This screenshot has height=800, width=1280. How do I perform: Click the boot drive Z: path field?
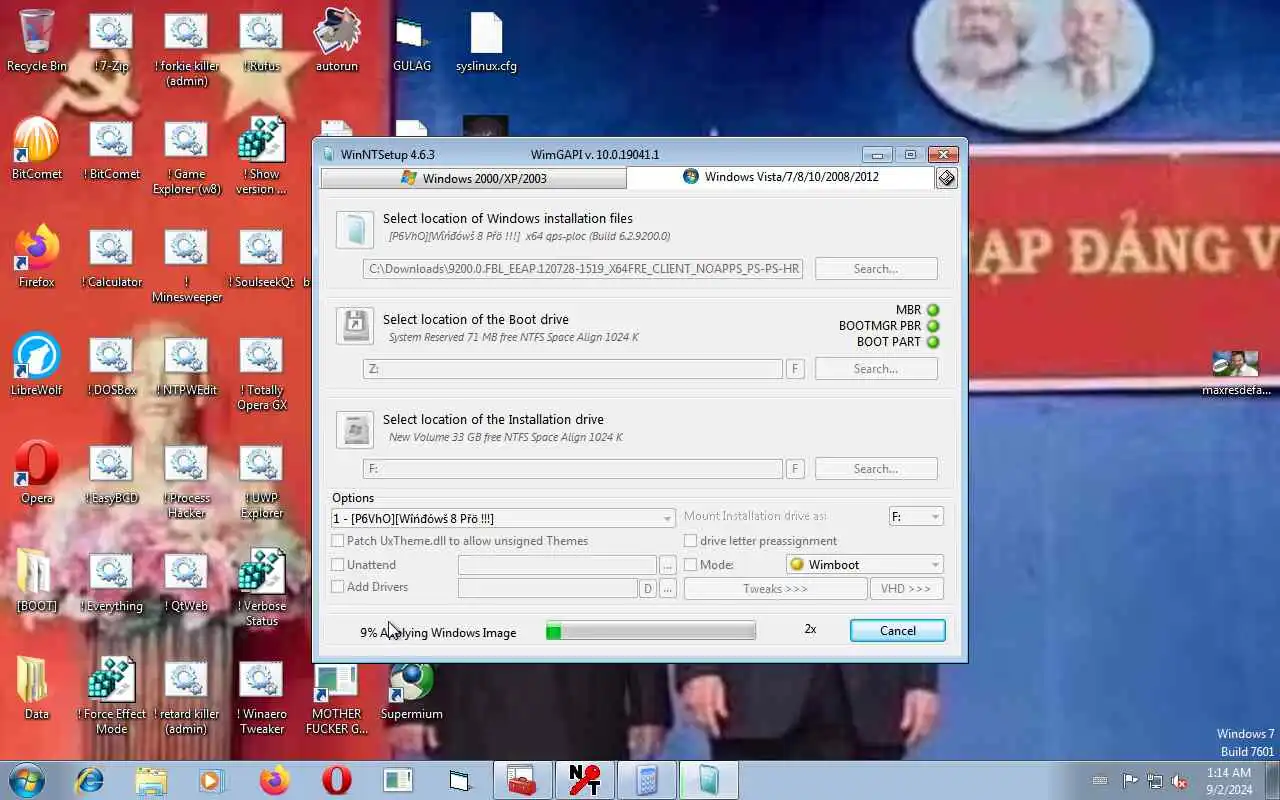pyautogui.click(x=573, y=369)
